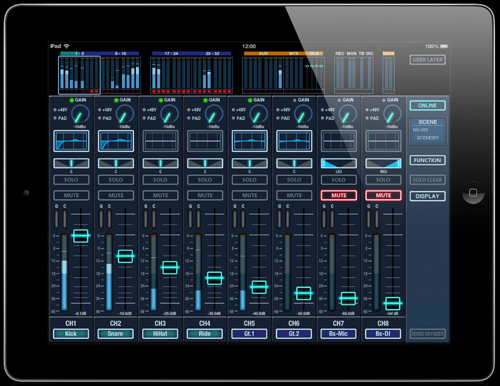This screenshot has width=500, height=386.
Task: Click the FUNCTION button
Action: pos(428,160)
